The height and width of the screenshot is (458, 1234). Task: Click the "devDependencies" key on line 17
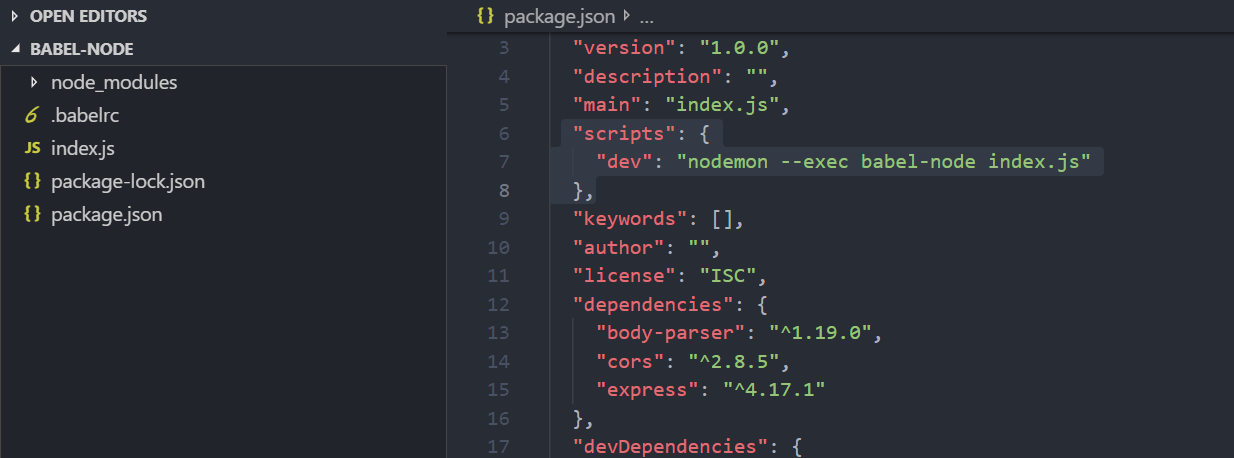pos(666,445)
